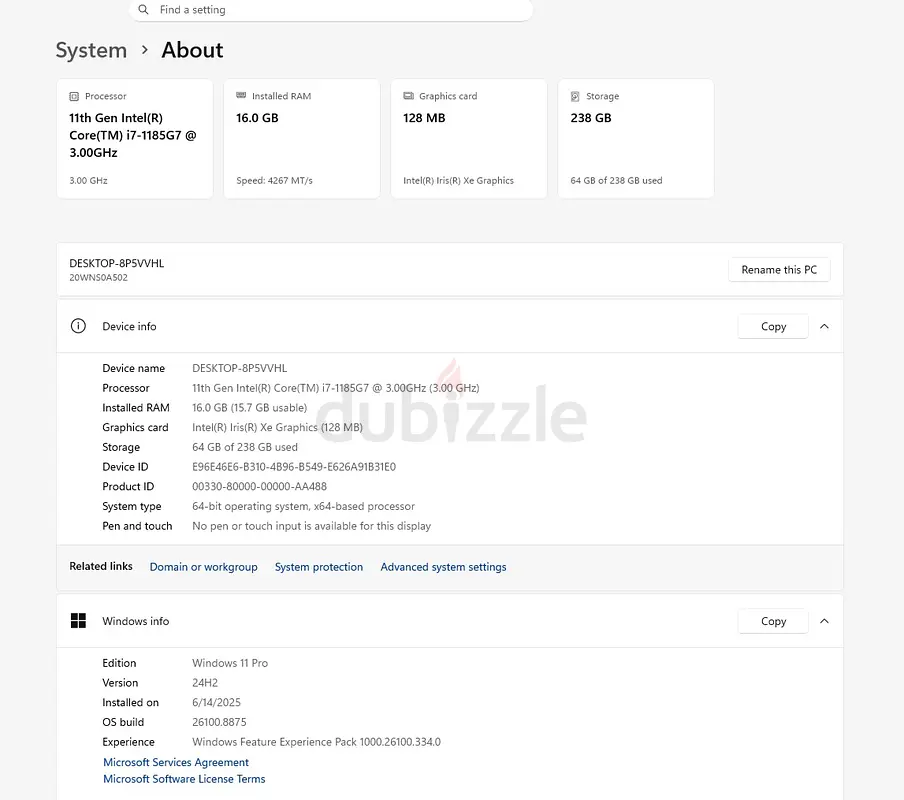Click Windows Feature Experience Pack value
This screenshot has height=800, width=904.
[317, 742]
